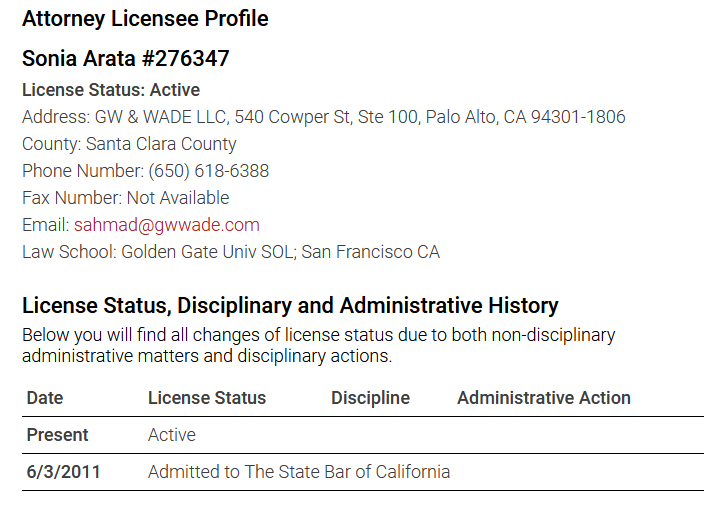This screenshot has height=509, width=704.
Task: Click the phone number (650) 618-6388
Action: click(x=209, y=171)
